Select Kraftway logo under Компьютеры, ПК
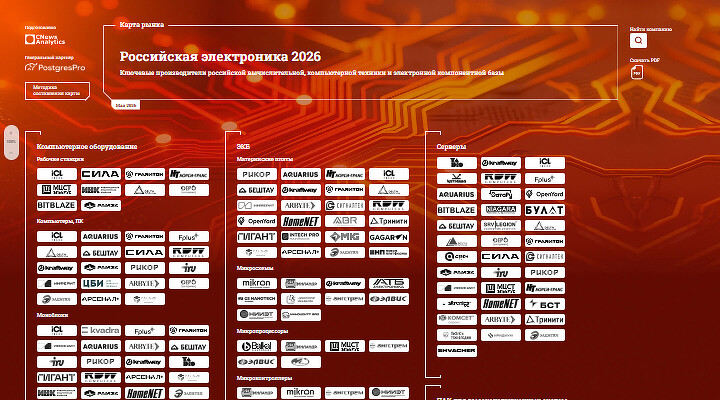 click(57, 268)
